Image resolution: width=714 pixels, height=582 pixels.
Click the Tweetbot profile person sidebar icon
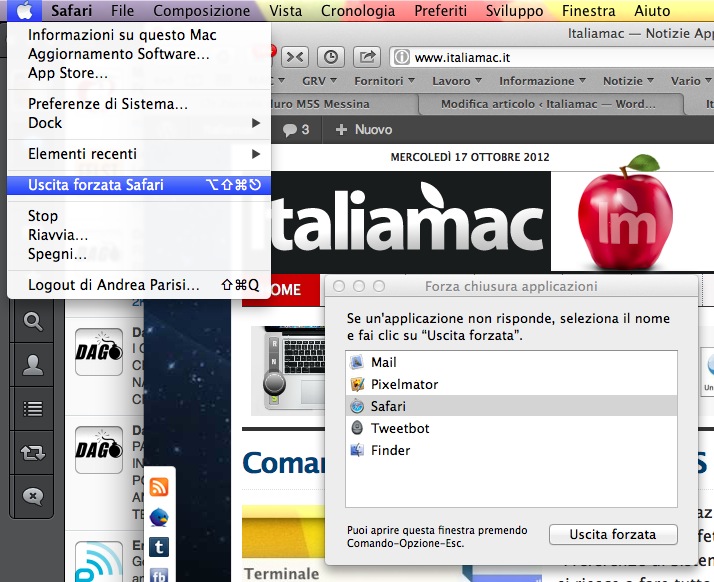tap(33, 365)
